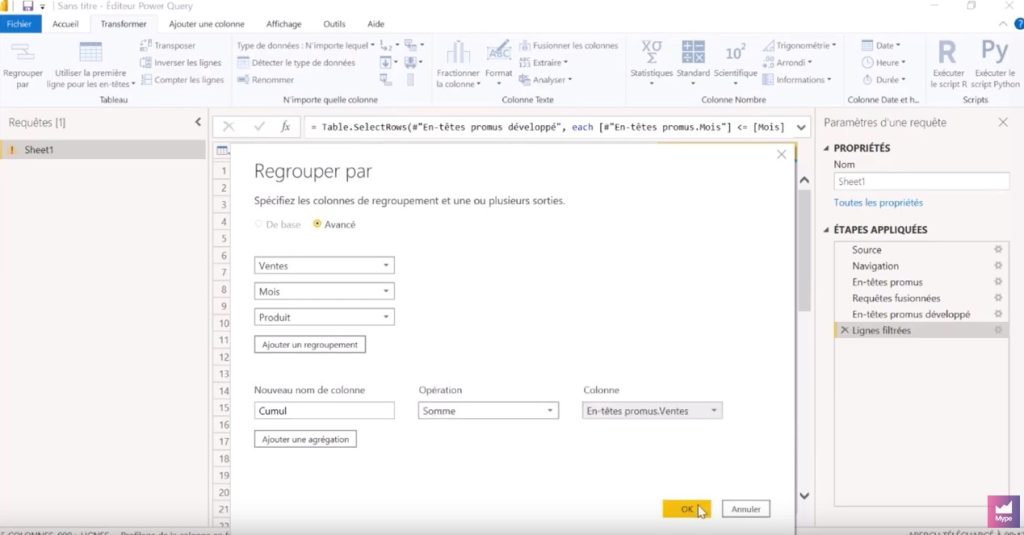Switch to the Transformer tab
The height and width of the screenshot is (535, 1024).
click(x=123, y=24)
